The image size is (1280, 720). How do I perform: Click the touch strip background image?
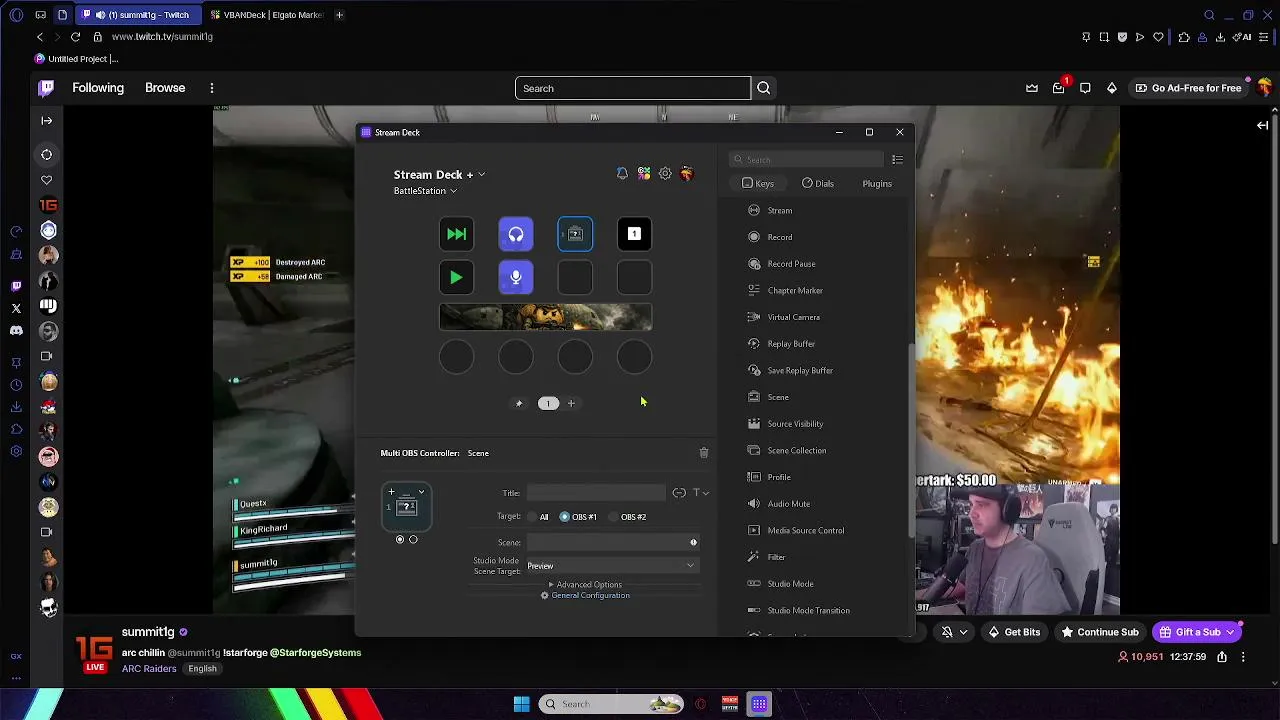coord(546,318)
